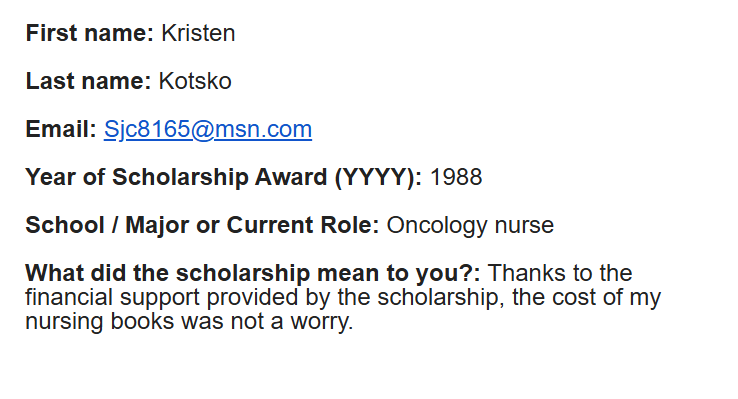Click the 'Year of Scholarship Award' label
738x399 pixels.
[176, 177]
